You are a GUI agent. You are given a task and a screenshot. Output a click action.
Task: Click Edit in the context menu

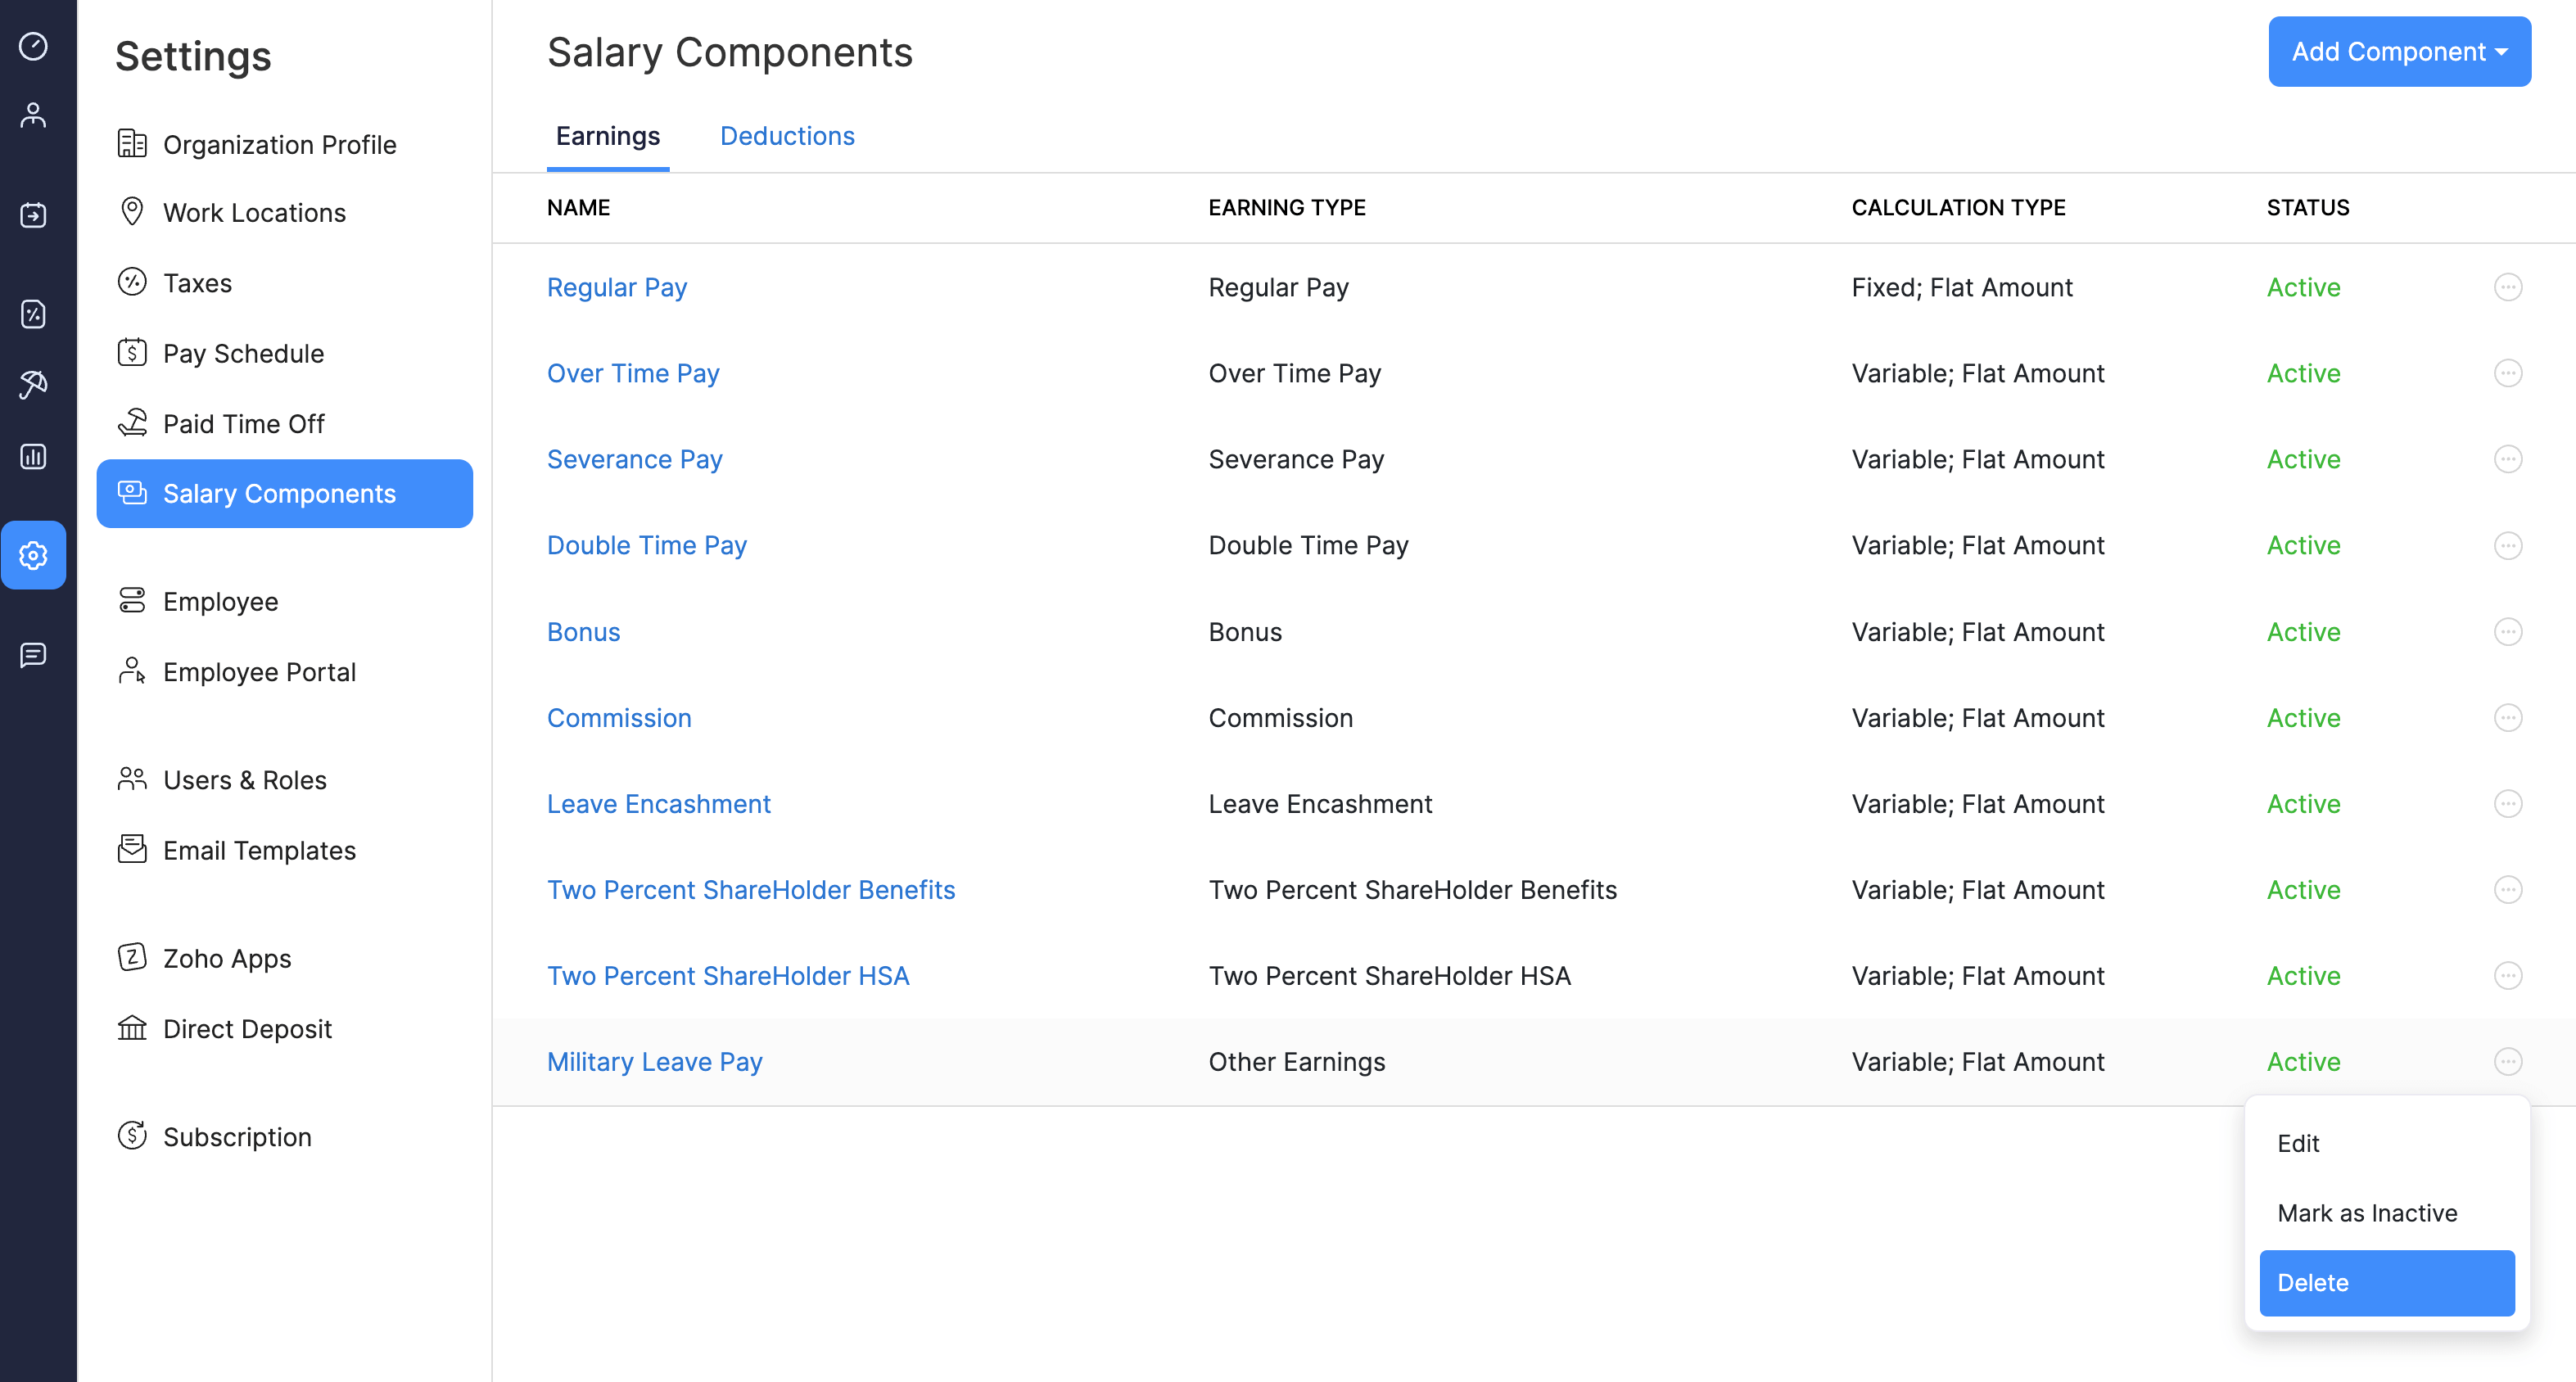(2302, 1144)
